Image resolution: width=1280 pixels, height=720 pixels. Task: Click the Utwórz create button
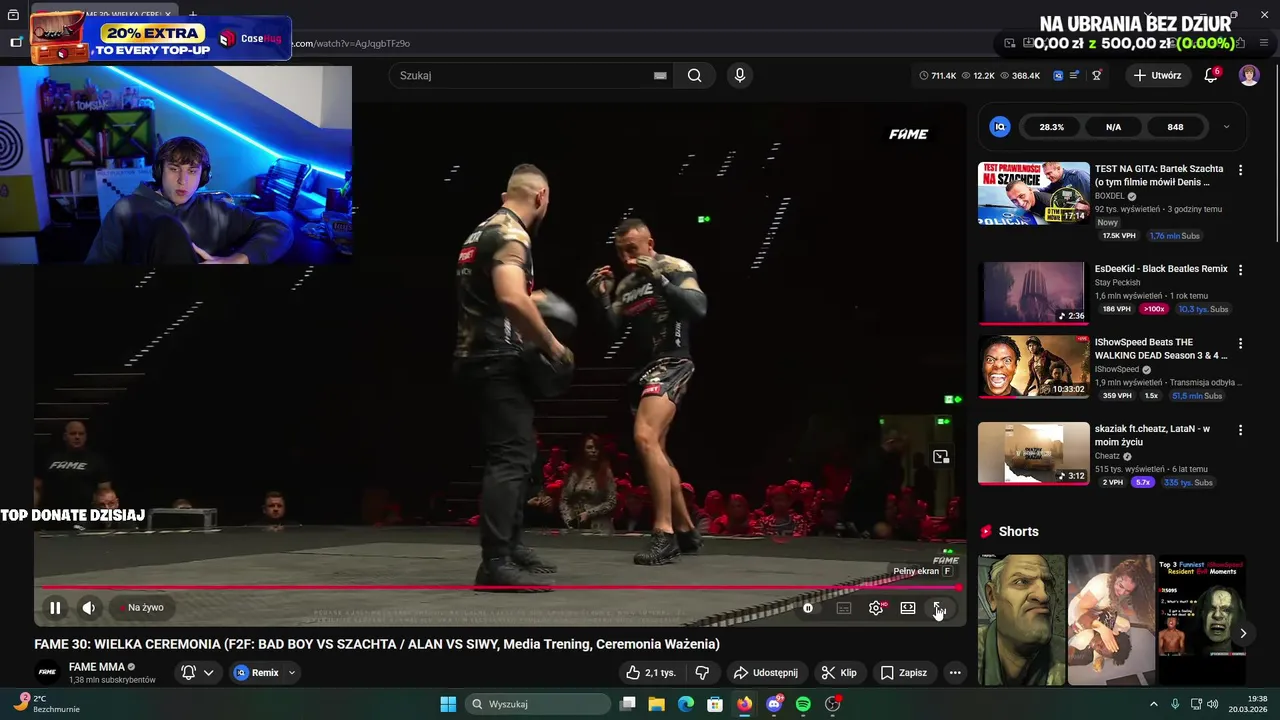[x=1157, y=75]
